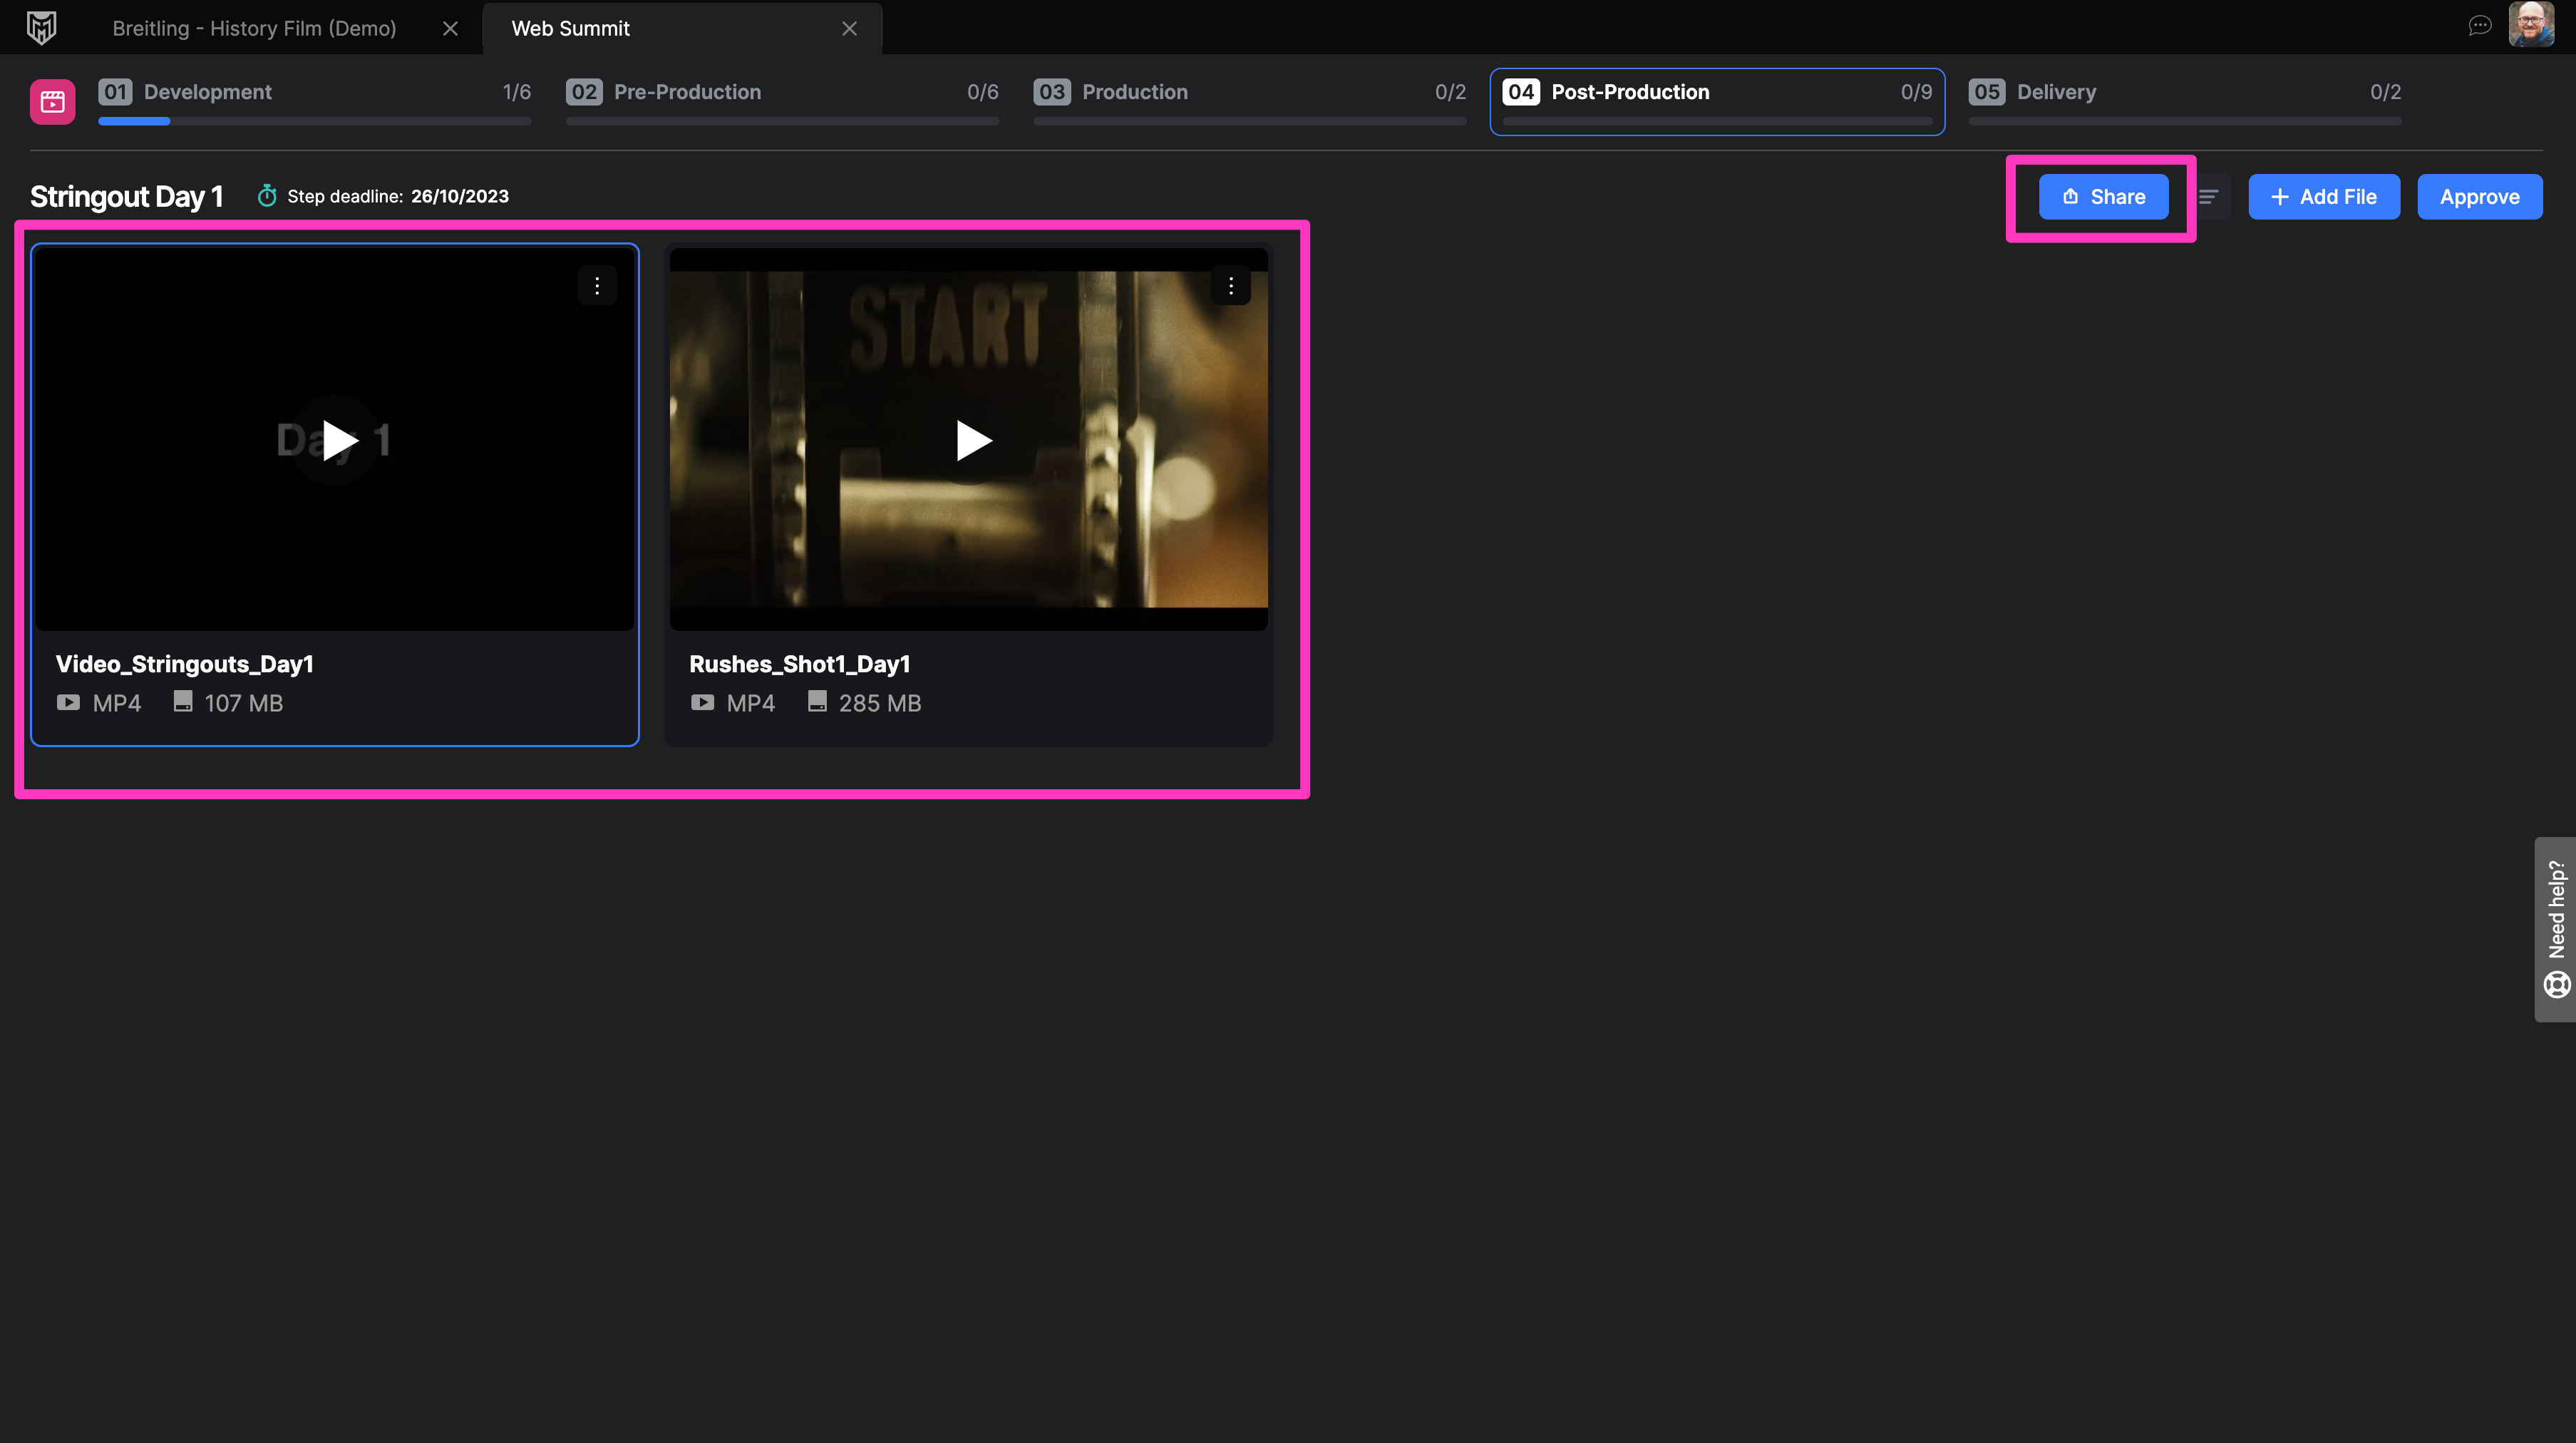Select the 04 Post-Production stage
The height and width of the screenshot is (1443, 2576).
point(1717,101)
